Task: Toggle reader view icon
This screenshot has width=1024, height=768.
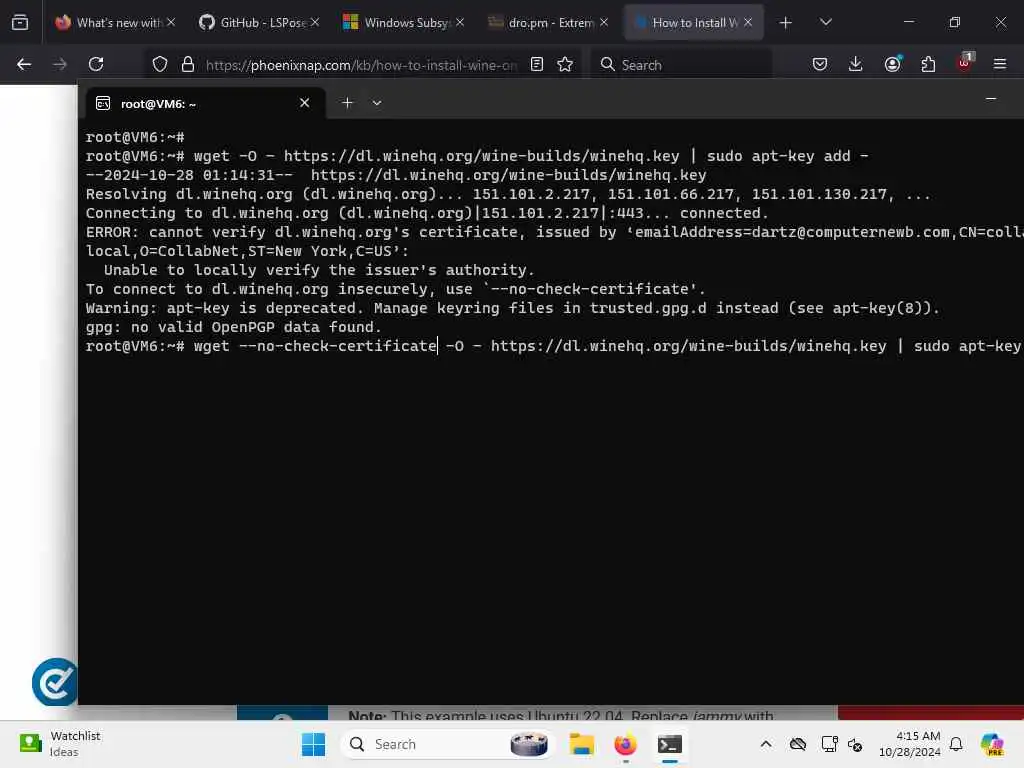Action: coord(537,64)
